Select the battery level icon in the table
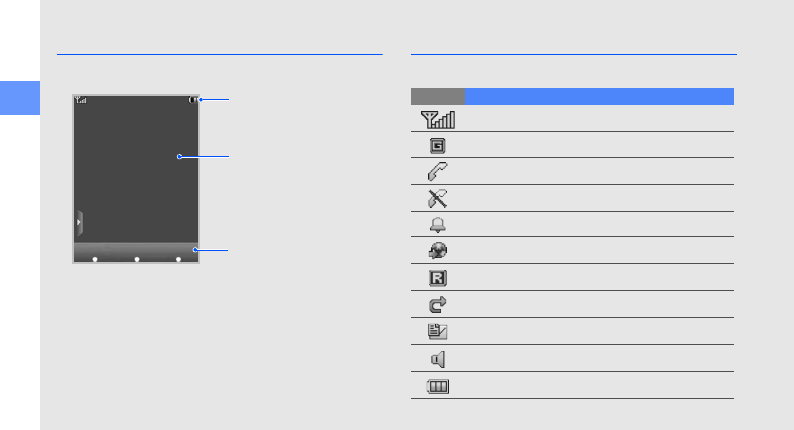 tap(437, 386)
